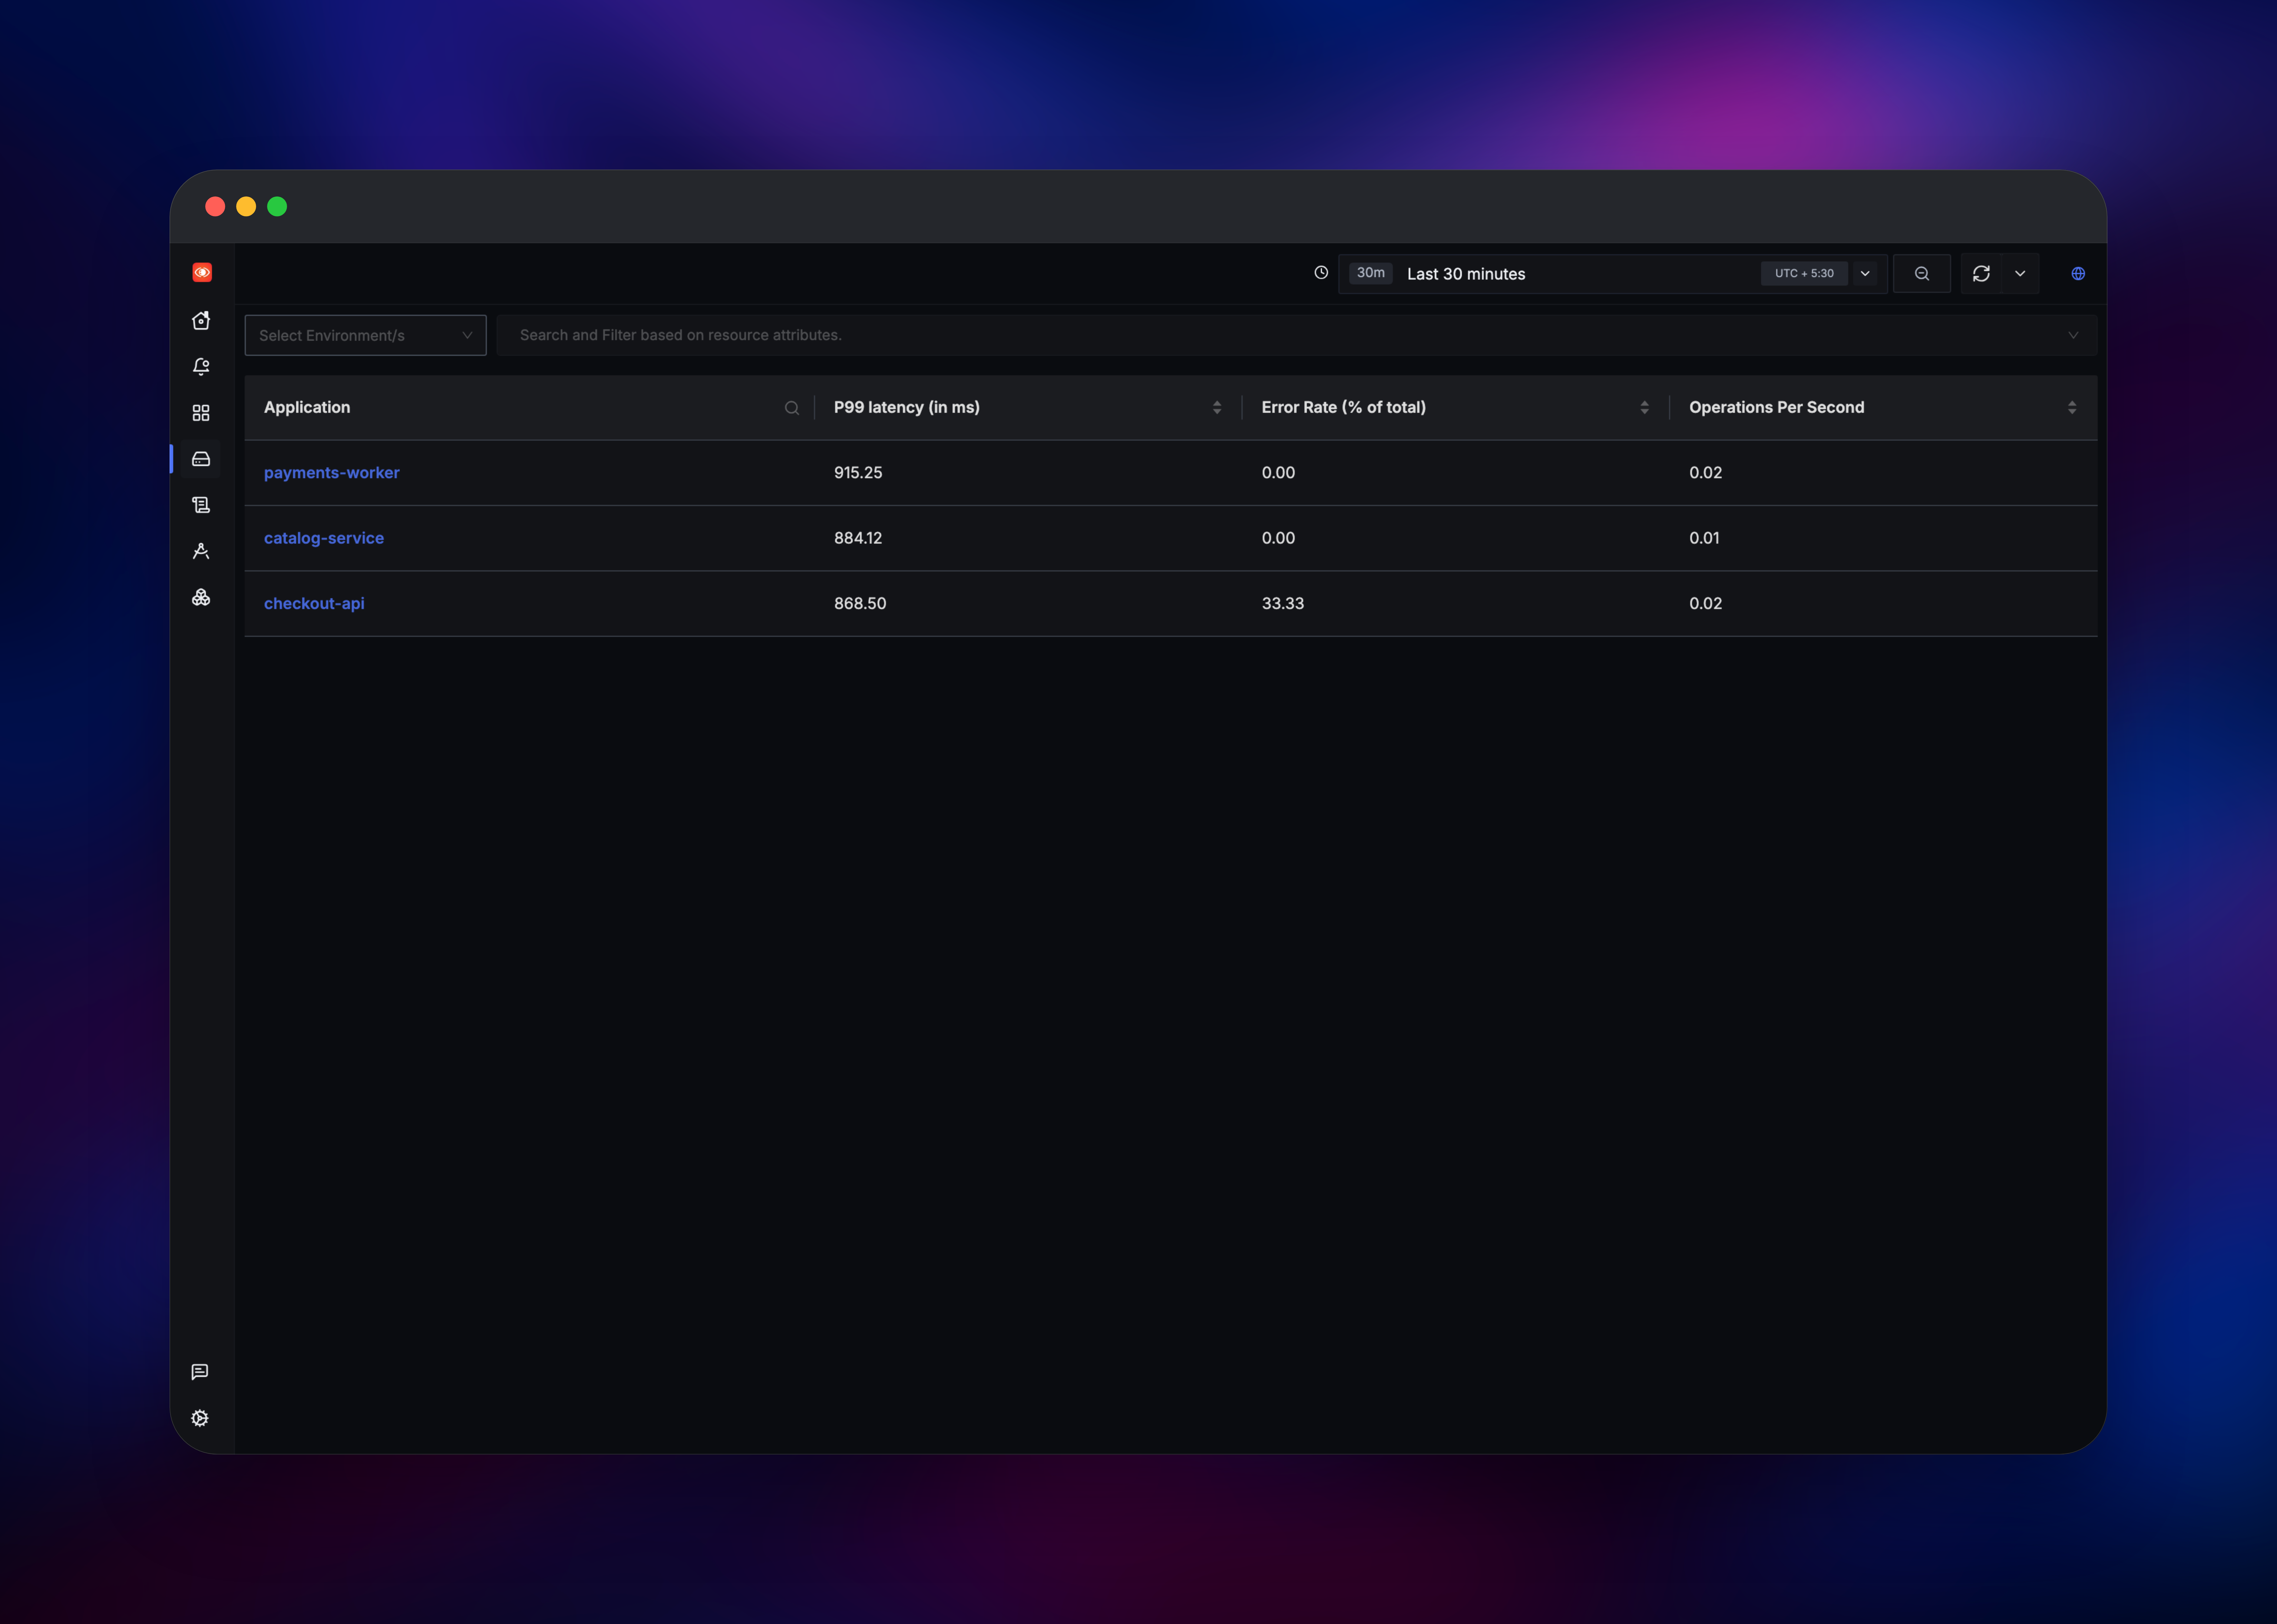Click the zoom-out magnifier button
Viewport: 2277px width, 1624px height.
coord(1922,273)
